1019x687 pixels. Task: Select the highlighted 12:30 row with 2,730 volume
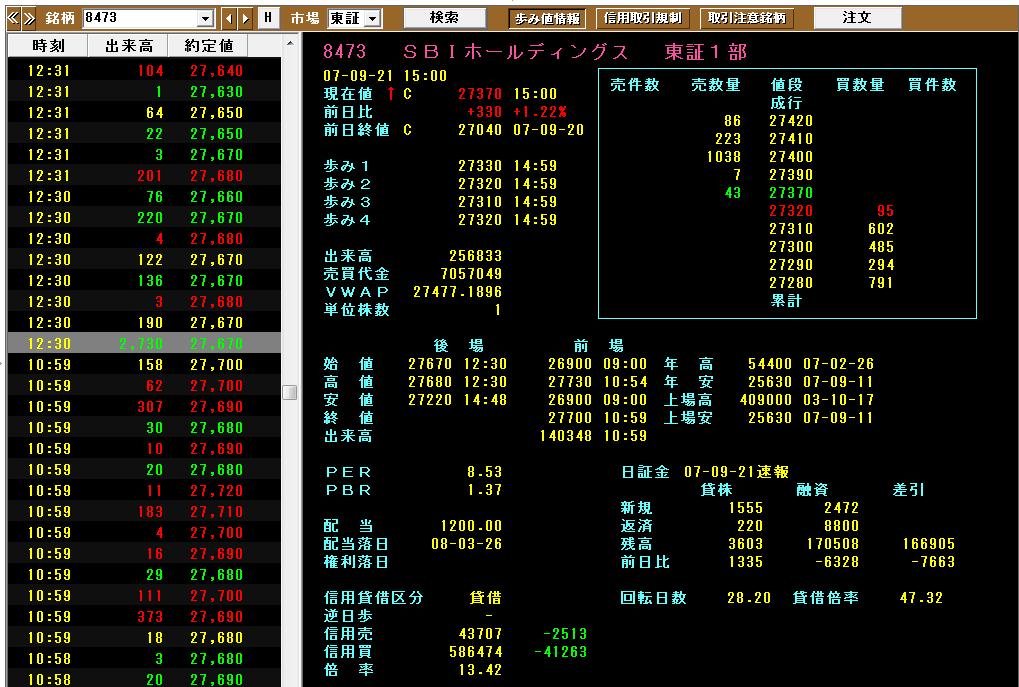click(144, 343)
